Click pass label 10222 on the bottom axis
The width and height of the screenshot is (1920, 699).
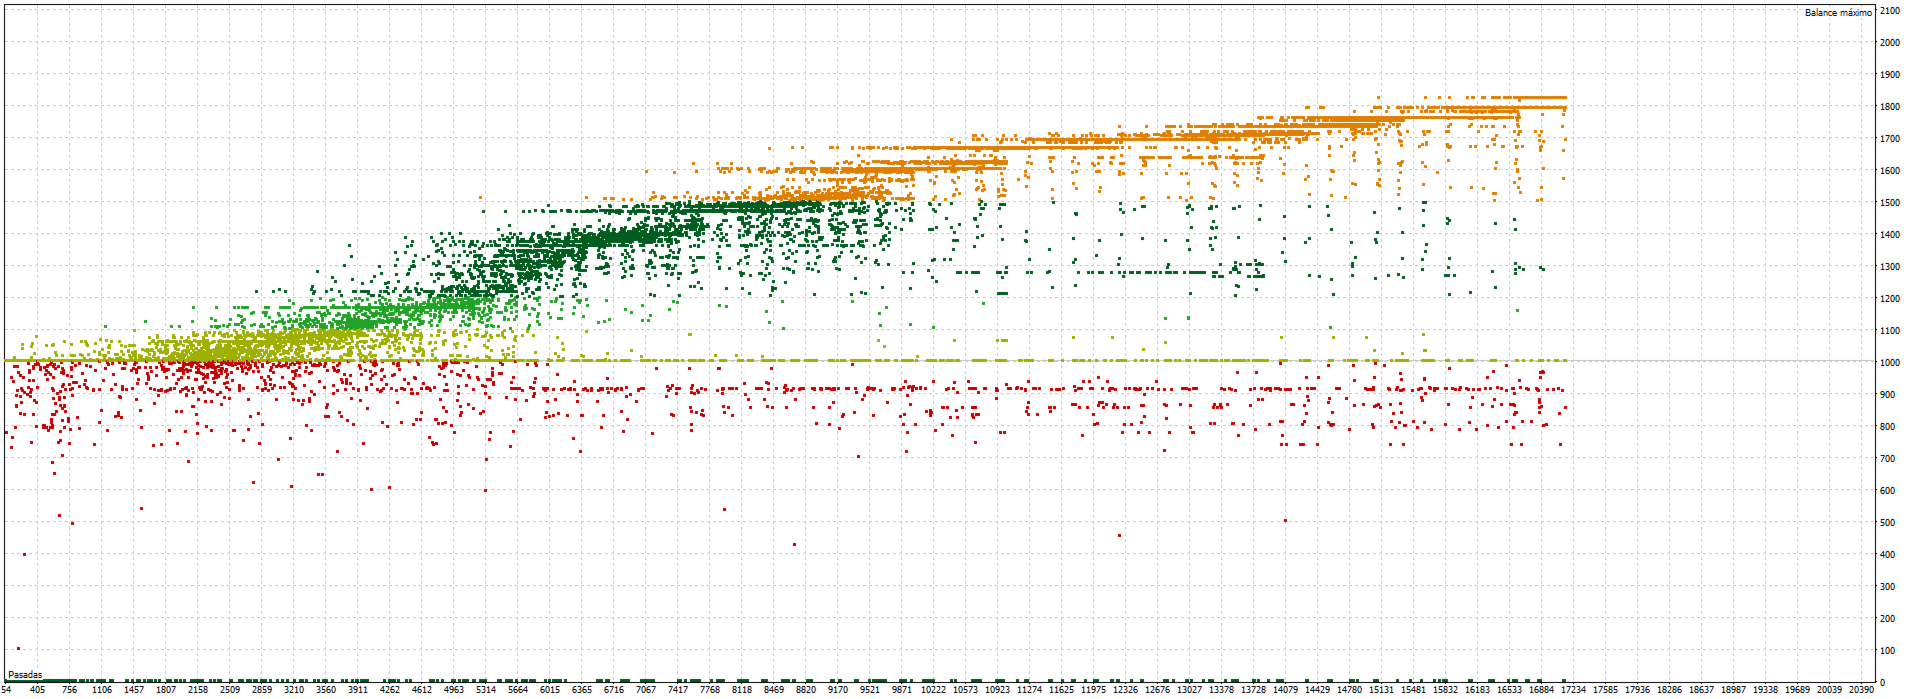pos(934,690)
